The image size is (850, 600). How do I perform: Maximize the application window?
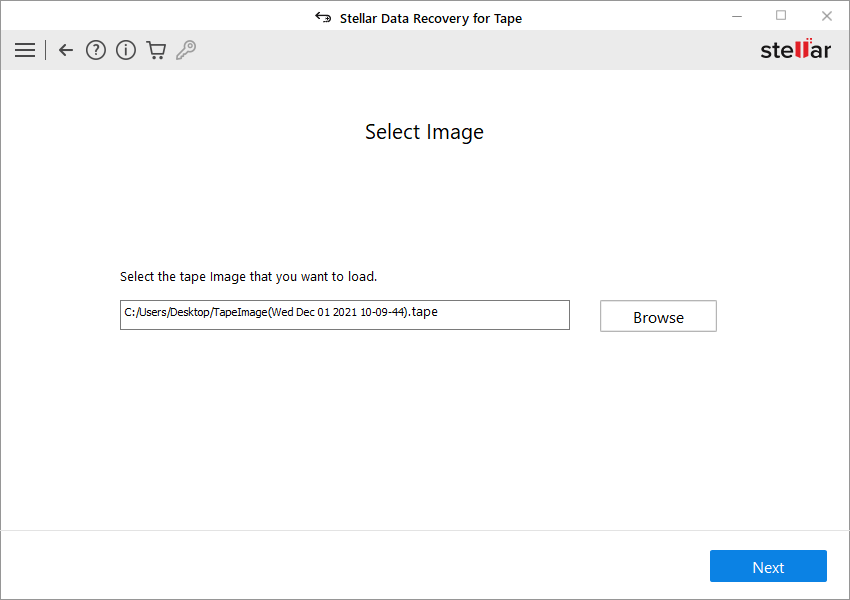tap(781, 16)
